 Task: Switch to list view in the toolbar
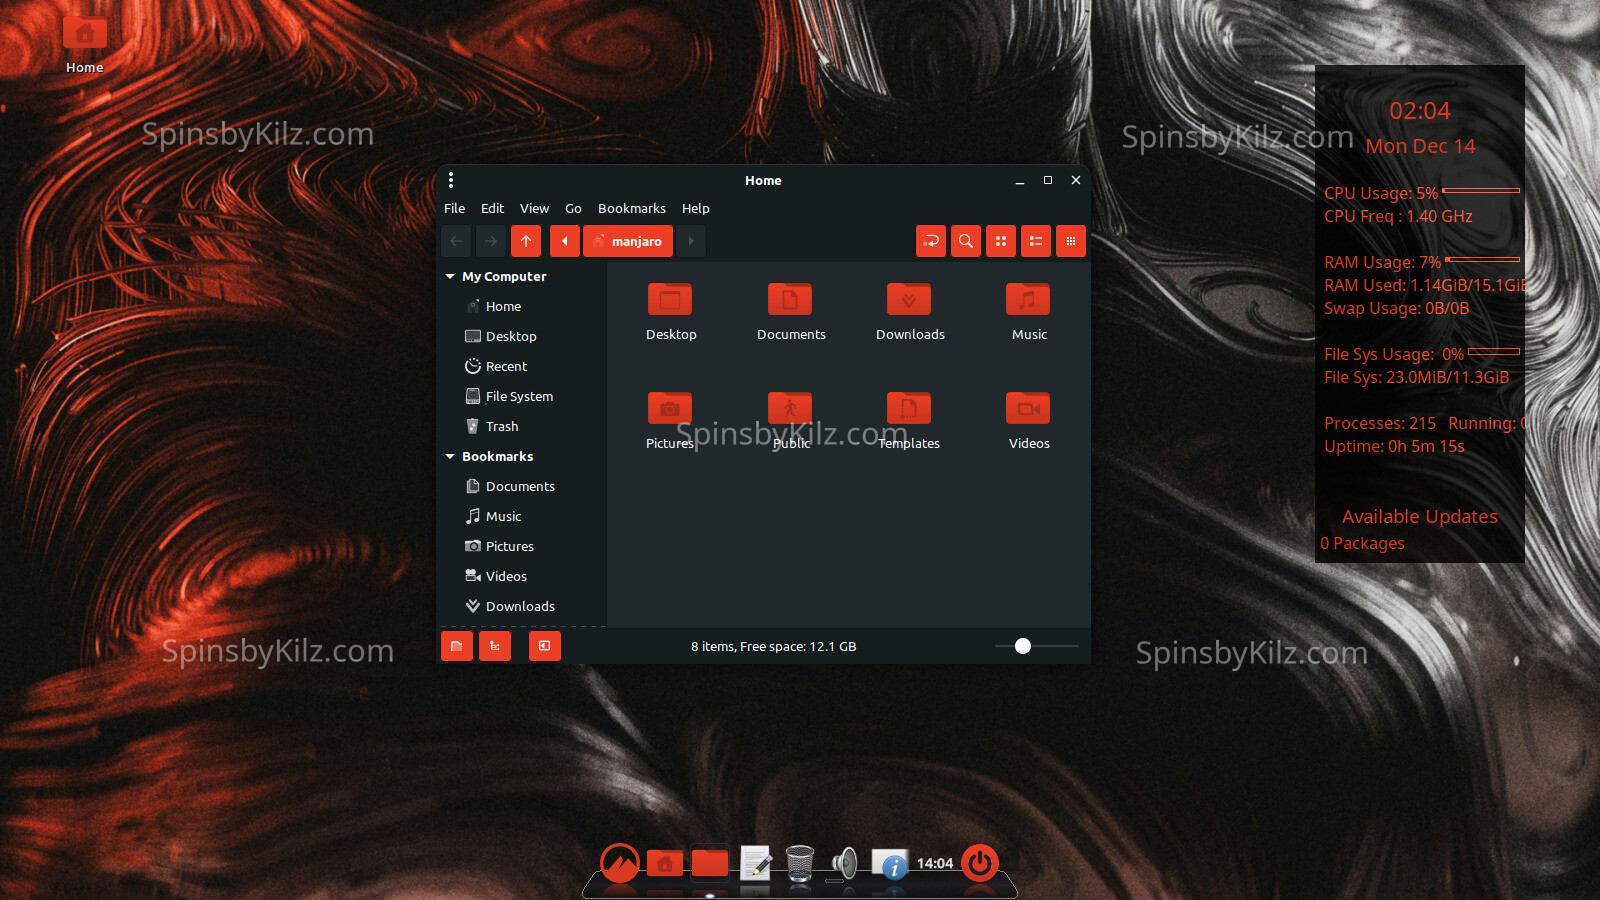coord(1036,241)
